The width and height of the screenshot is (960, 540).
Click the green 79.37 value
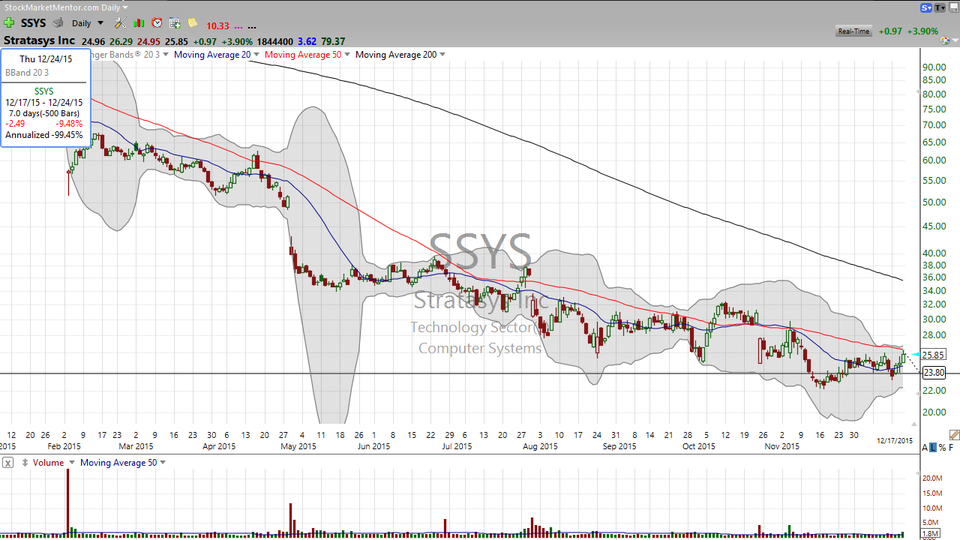pyautogui.click(x=333, y=41)
